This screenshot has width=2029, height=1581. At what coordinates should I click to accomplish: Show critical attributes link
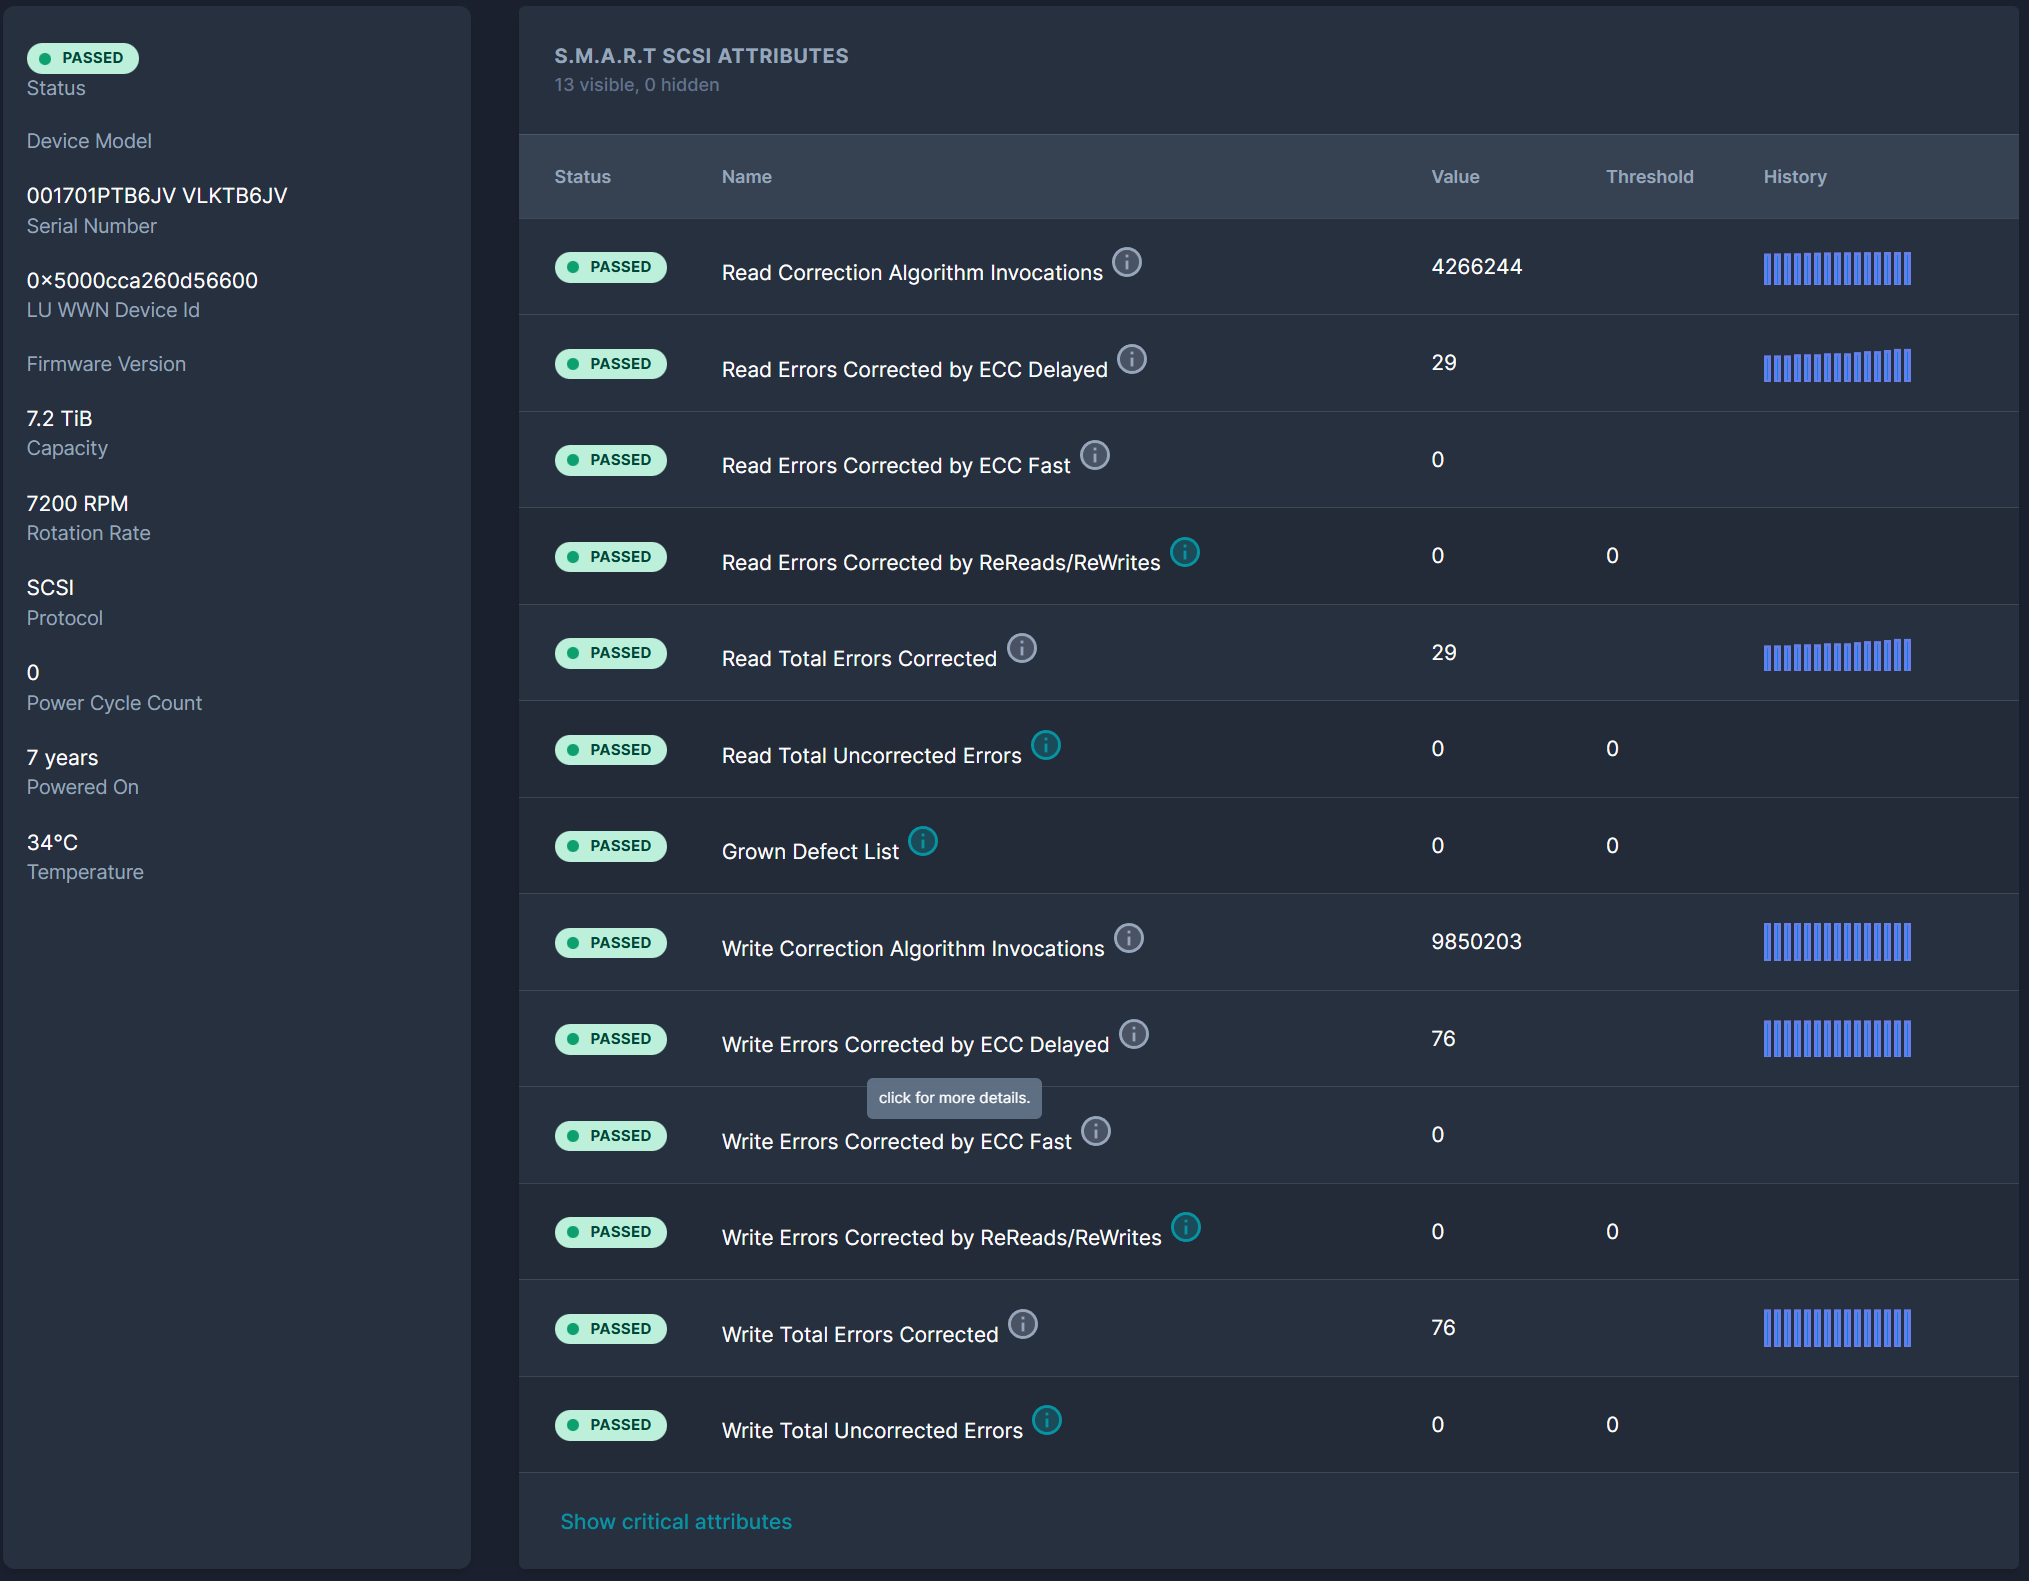click(675, 1521)
